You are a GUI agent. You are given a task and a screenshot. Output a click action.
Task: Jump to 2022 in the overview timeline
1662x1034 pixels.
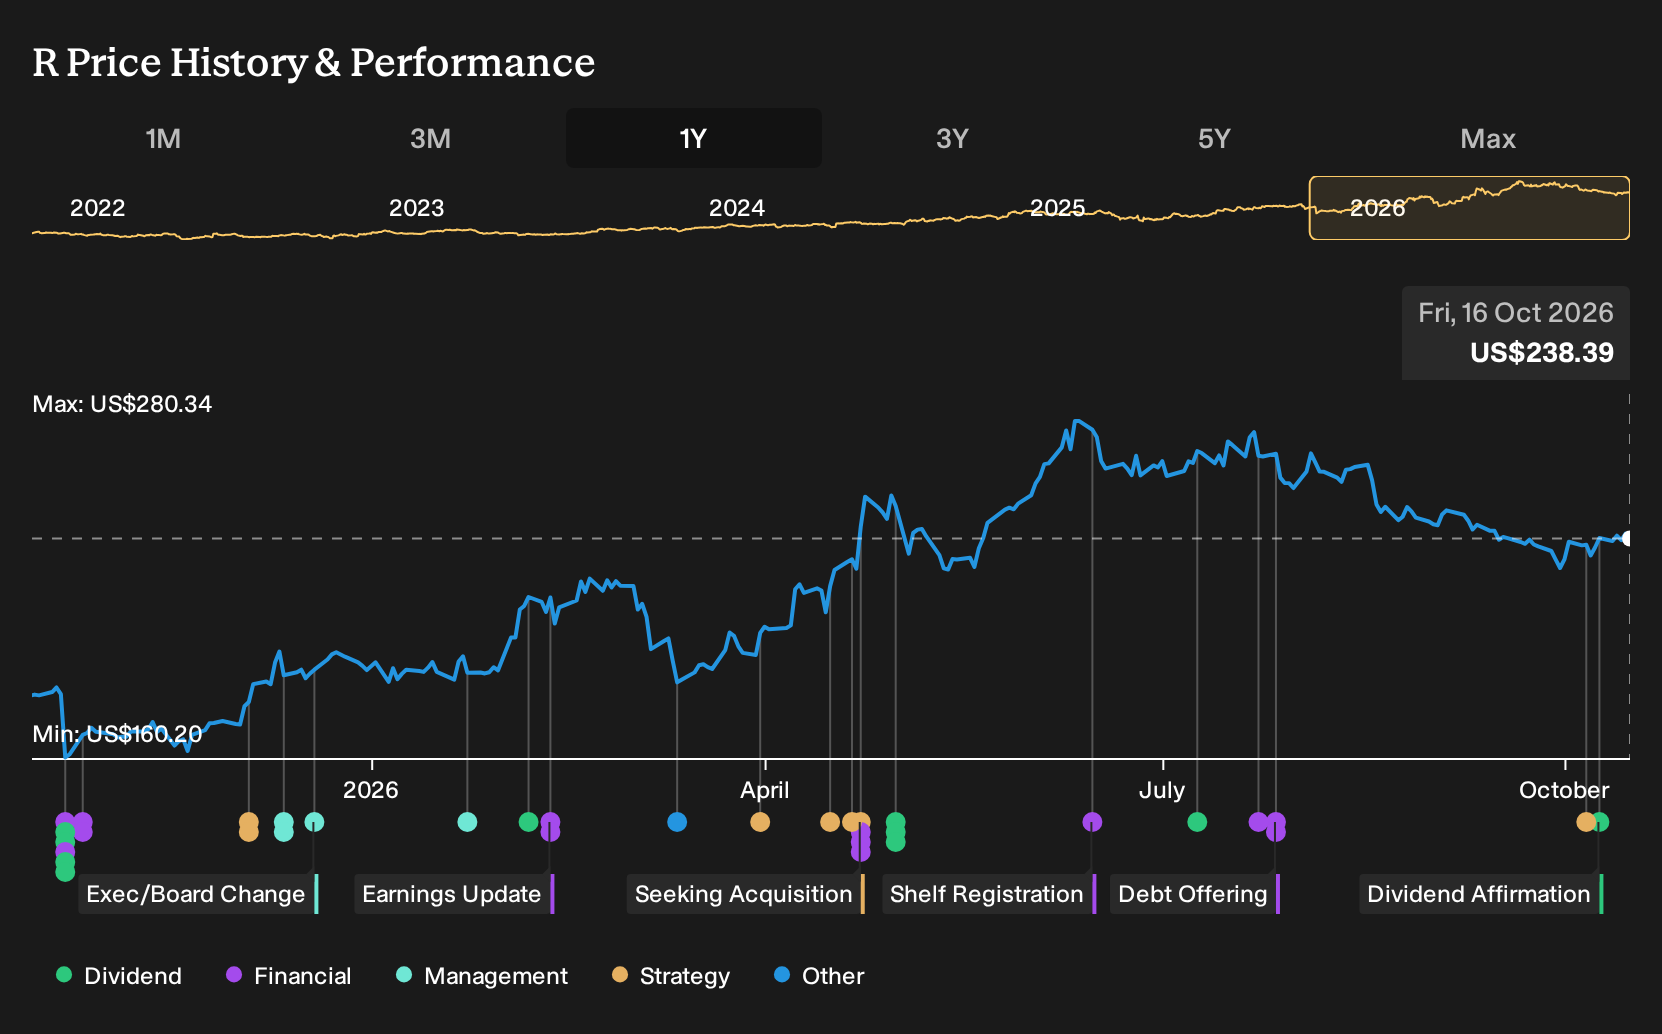pyautogui.click(x=97, y=208)
